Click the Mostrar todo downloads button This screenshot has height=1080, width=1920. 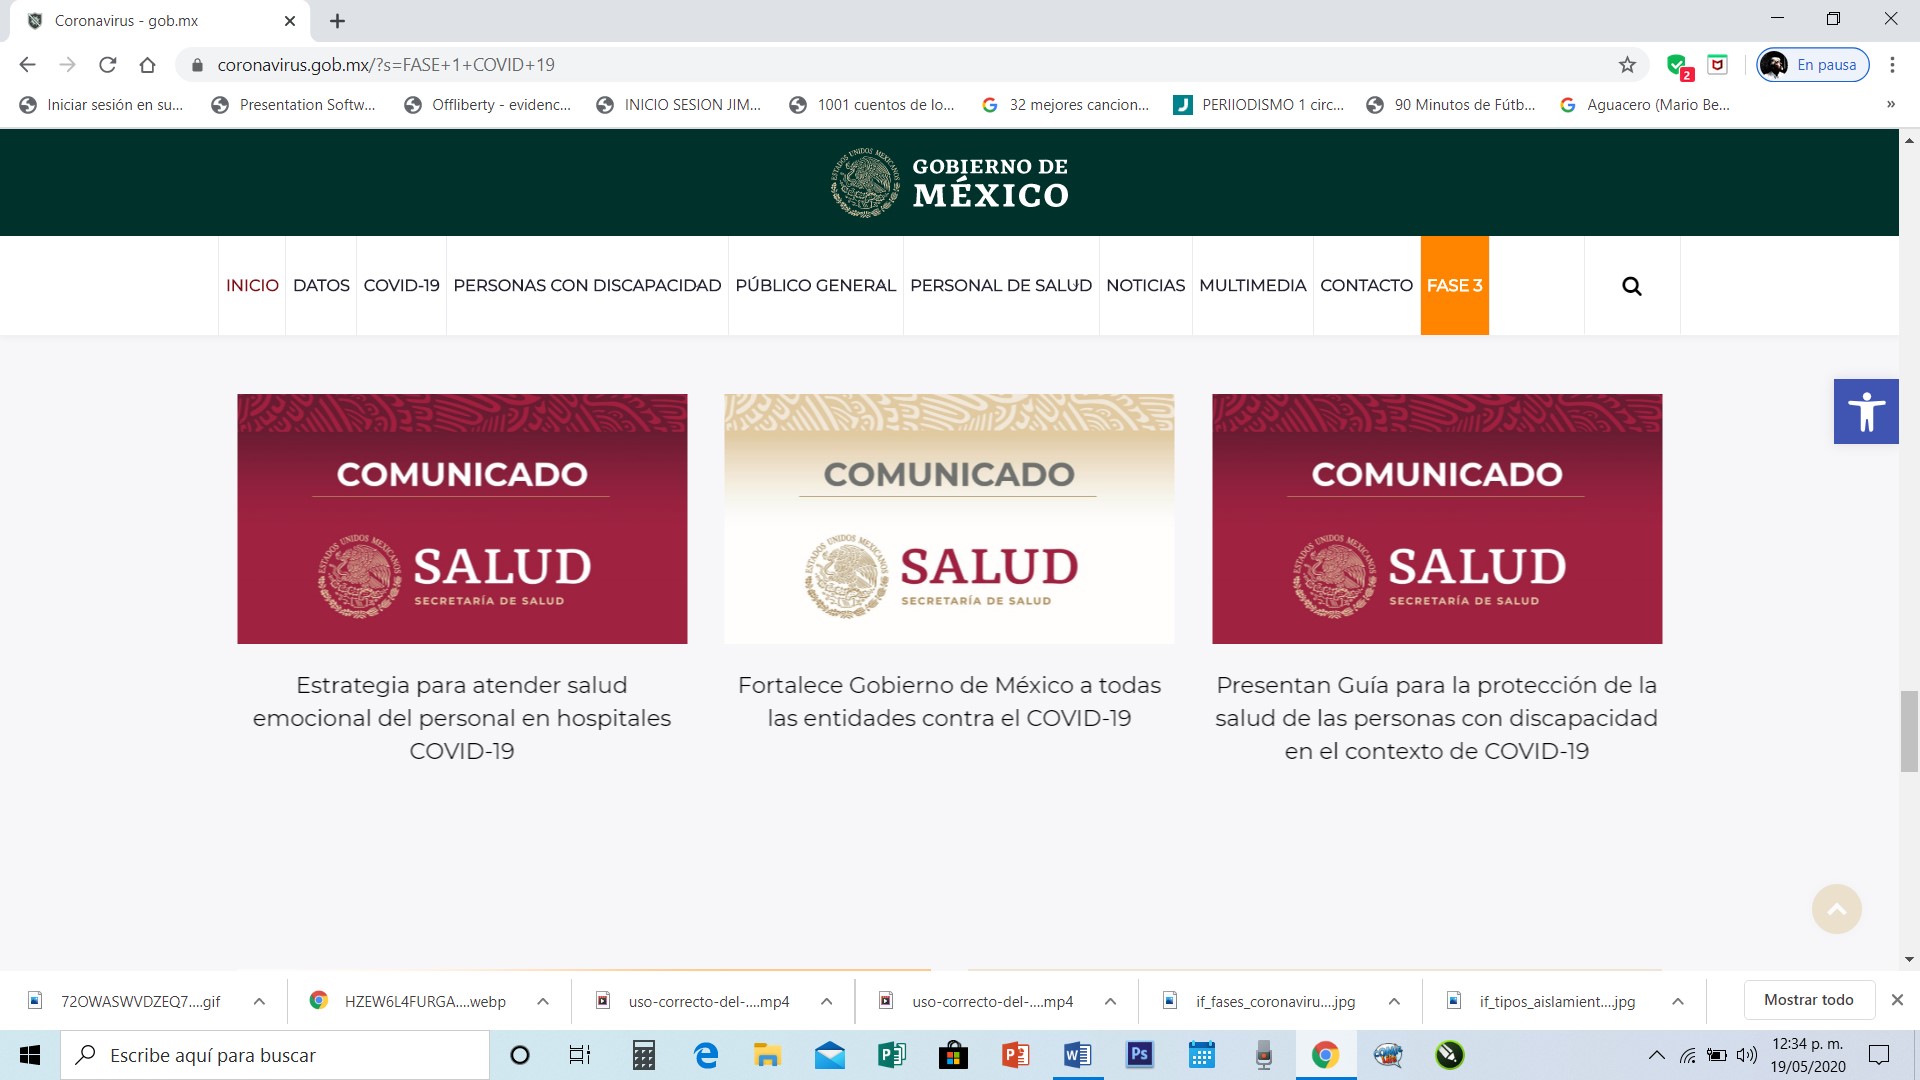point(1808,1000)
